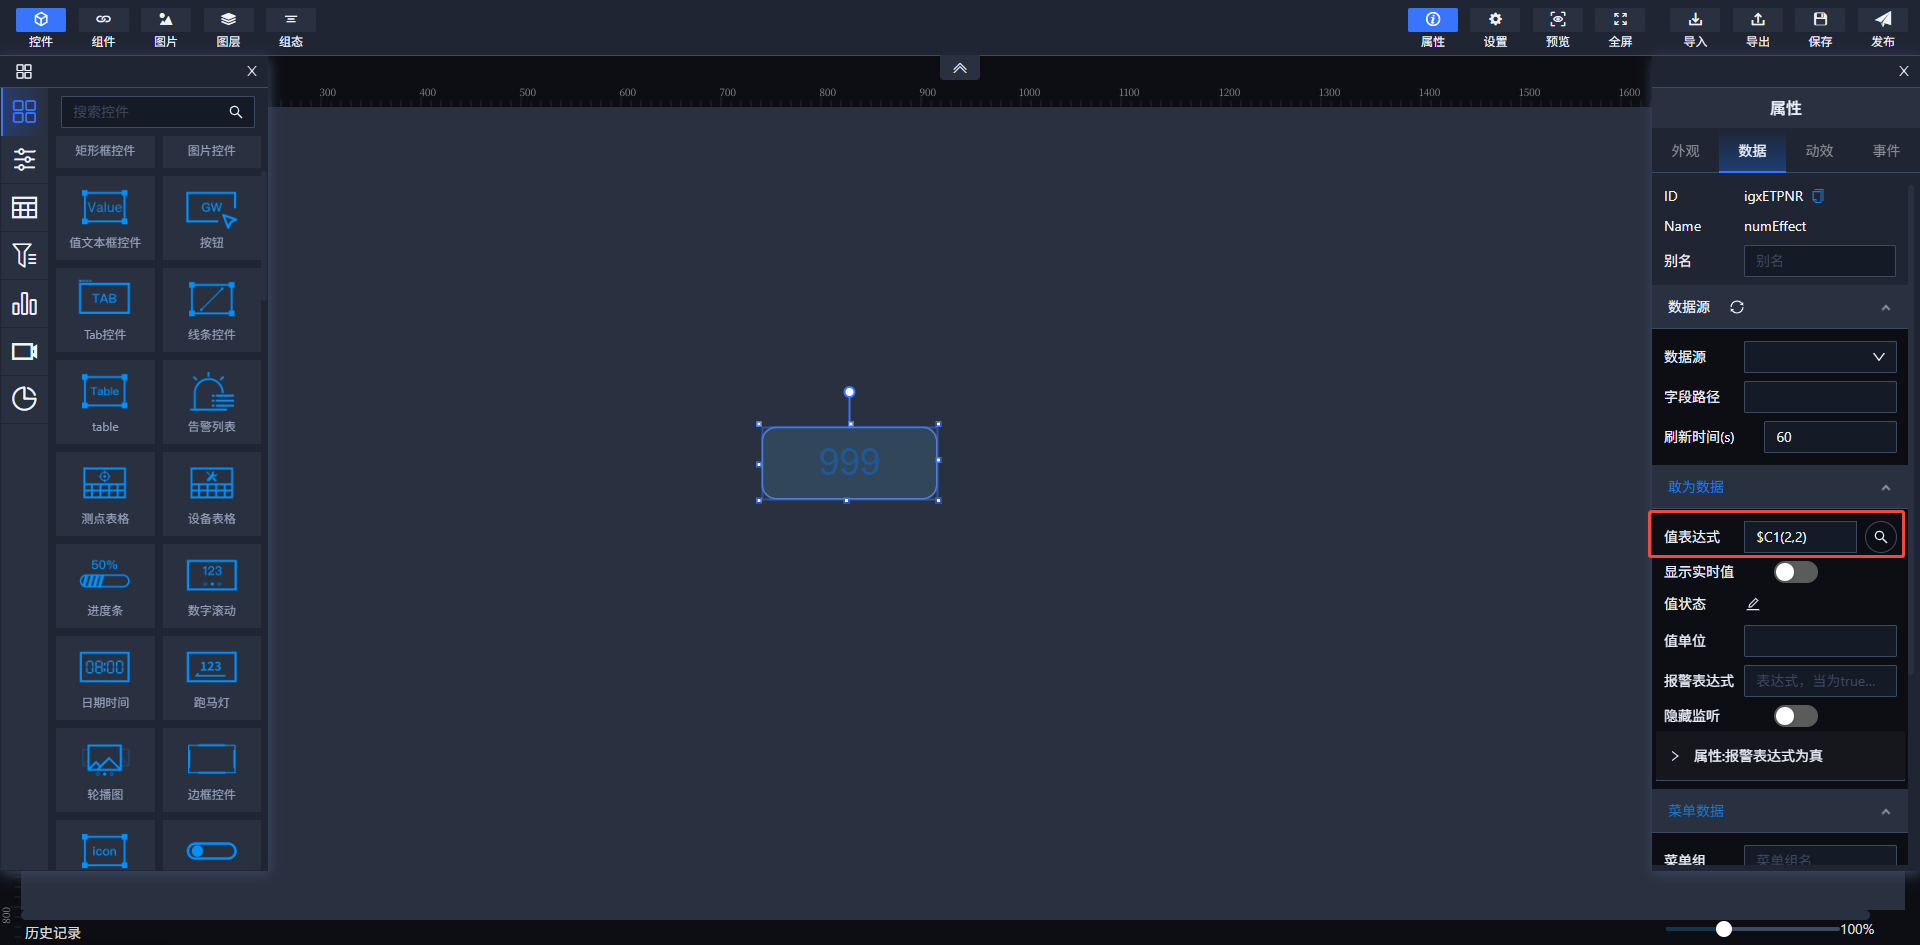Click search icon beside value expression field

[1880, 537]
